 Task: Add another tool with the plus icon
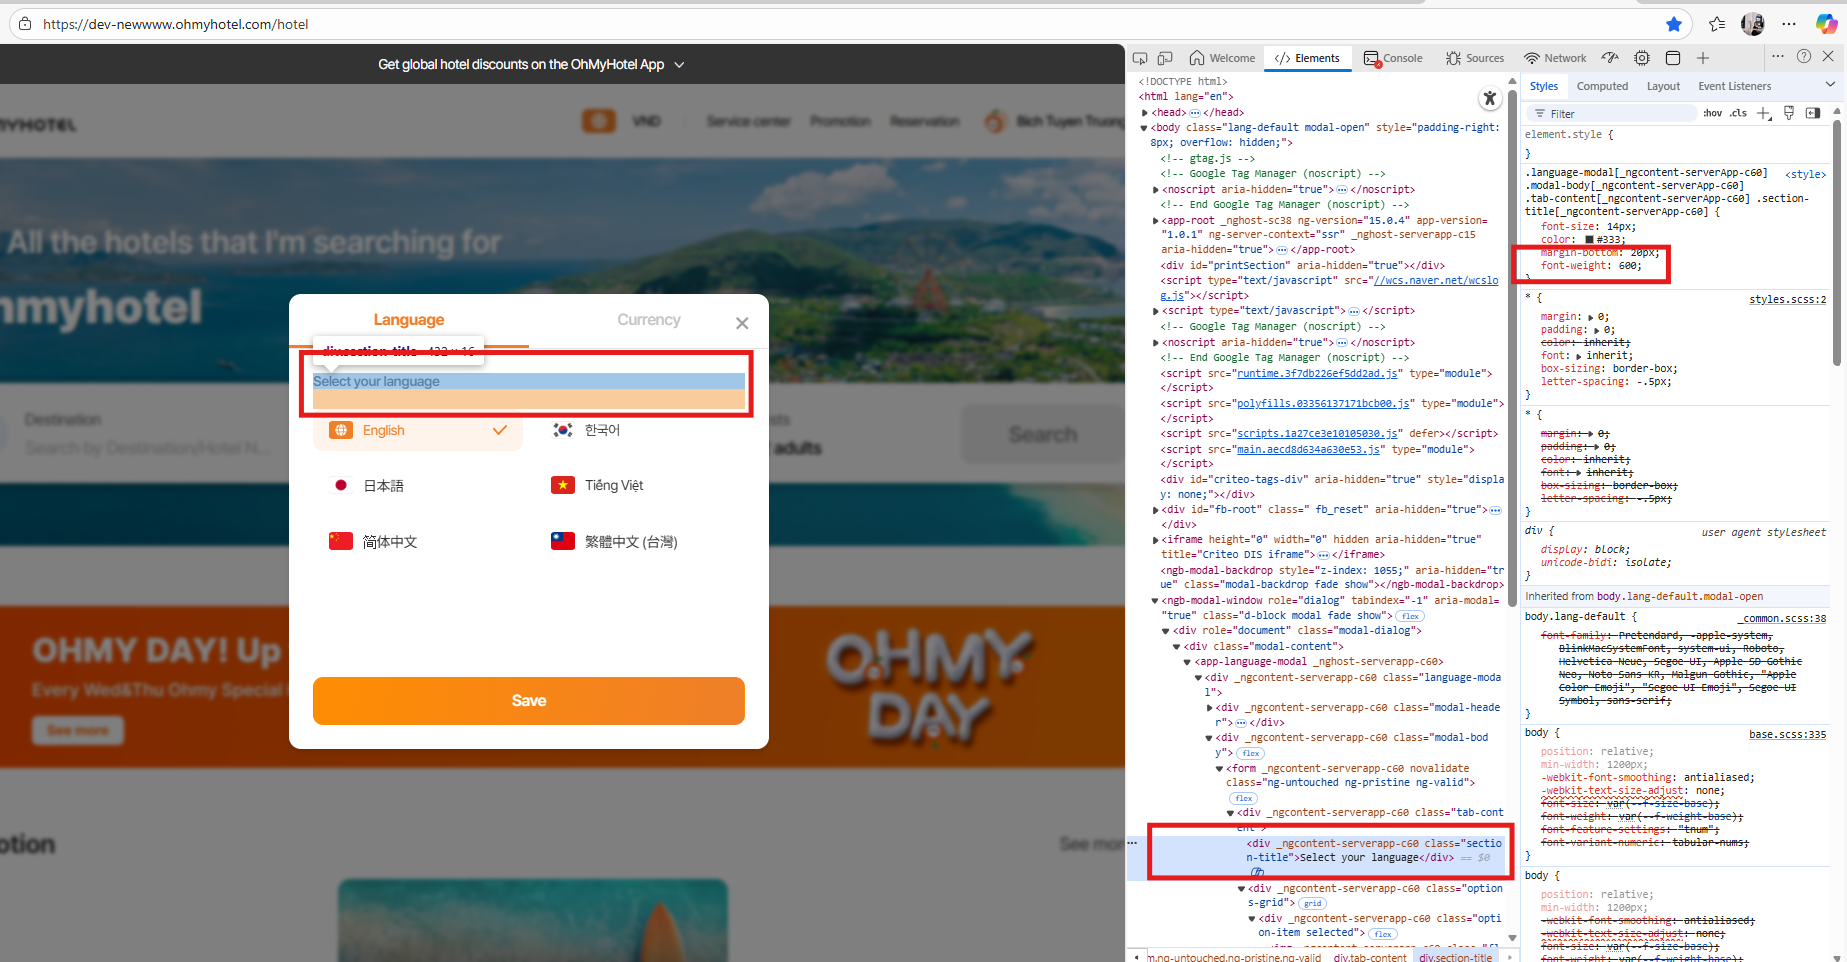[1703, 58]
